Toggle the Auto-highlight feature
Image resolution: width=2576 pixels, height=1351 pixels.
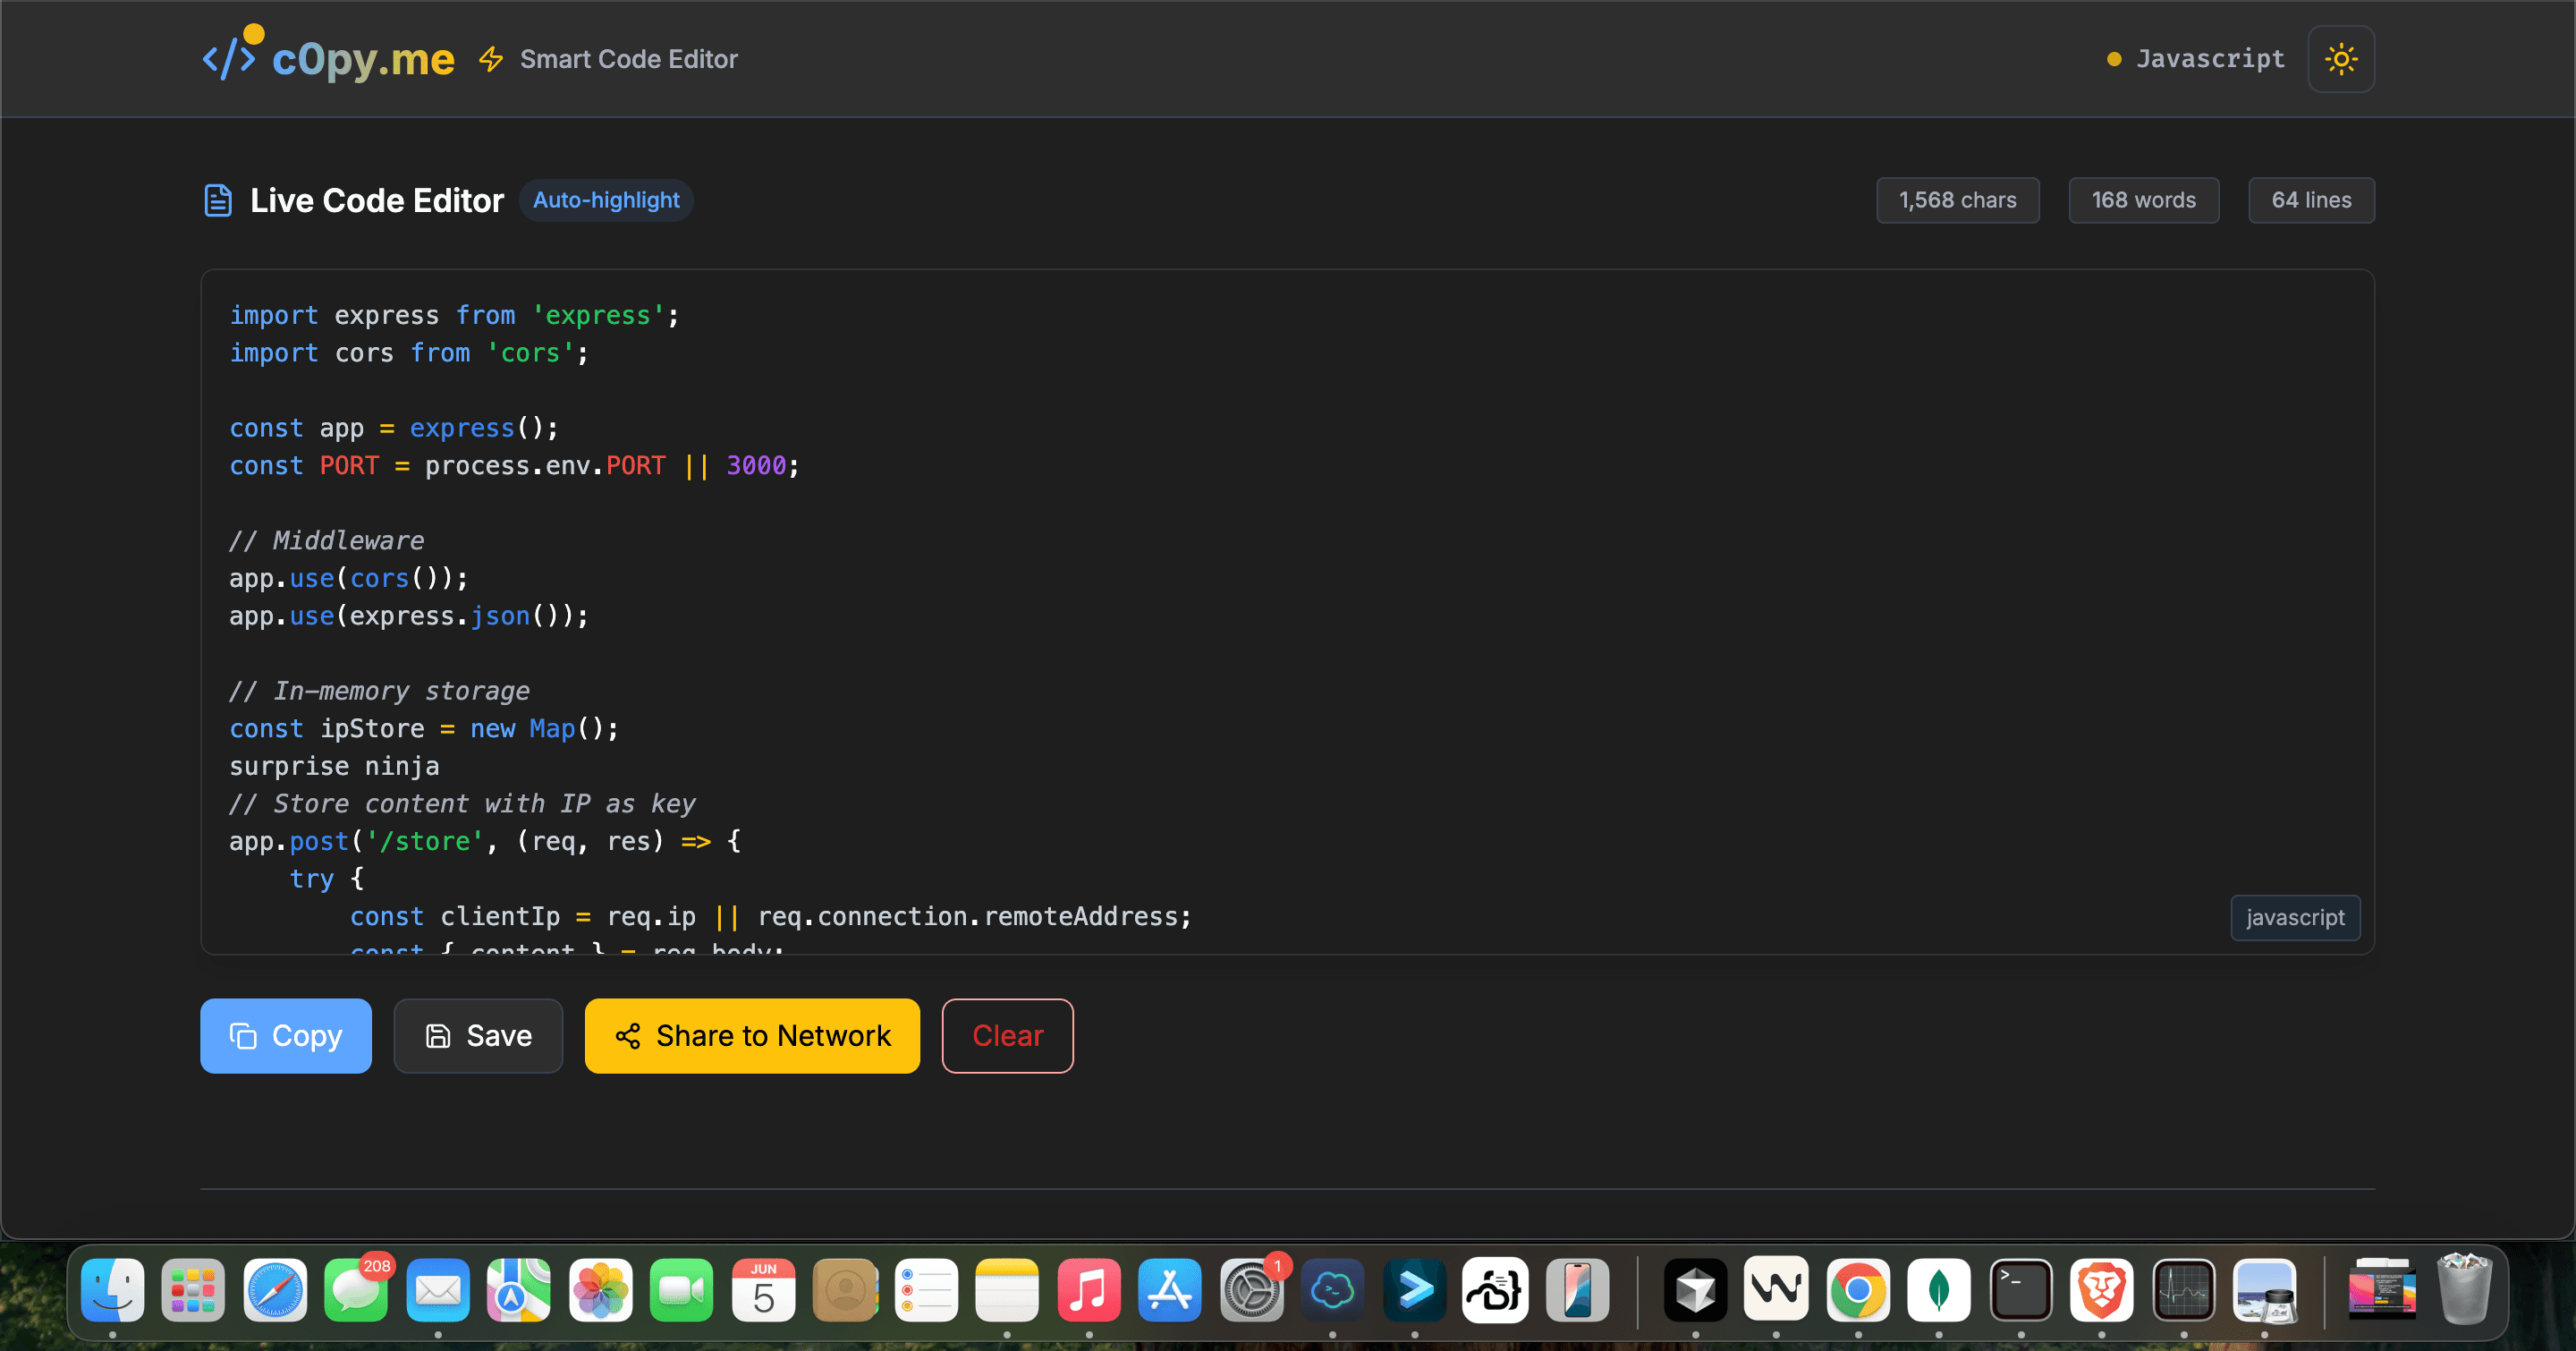(606, 200)
